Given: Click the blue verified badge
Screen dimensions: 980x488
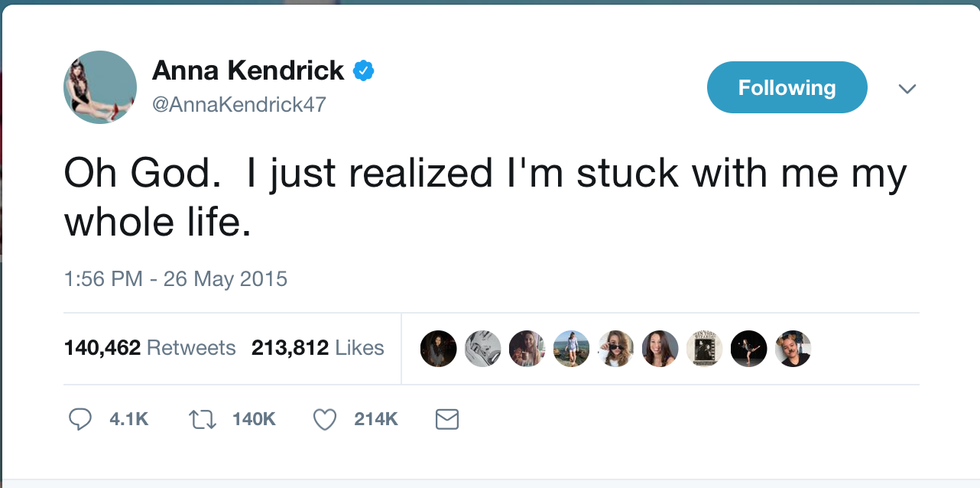Looking at the screenshot, I should (x=363, y=71).
